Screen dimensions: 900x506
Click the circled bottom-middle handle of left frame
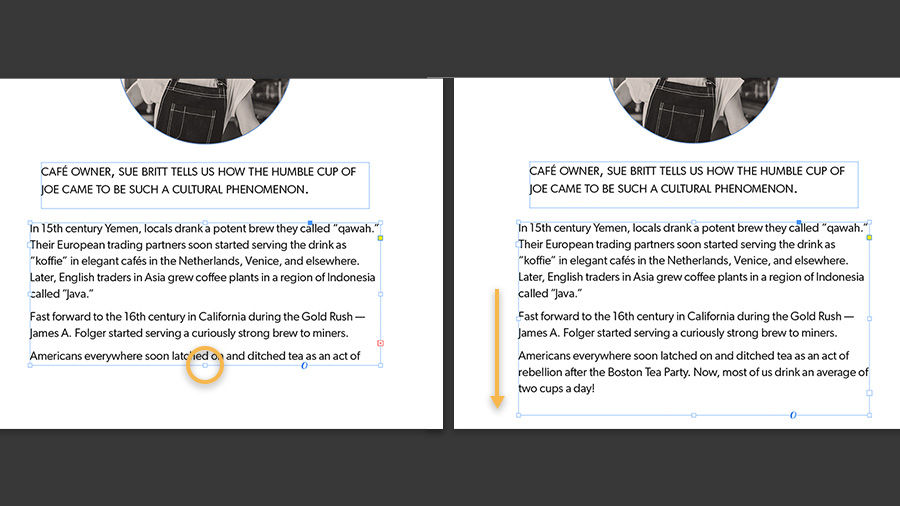pos(205,365)
